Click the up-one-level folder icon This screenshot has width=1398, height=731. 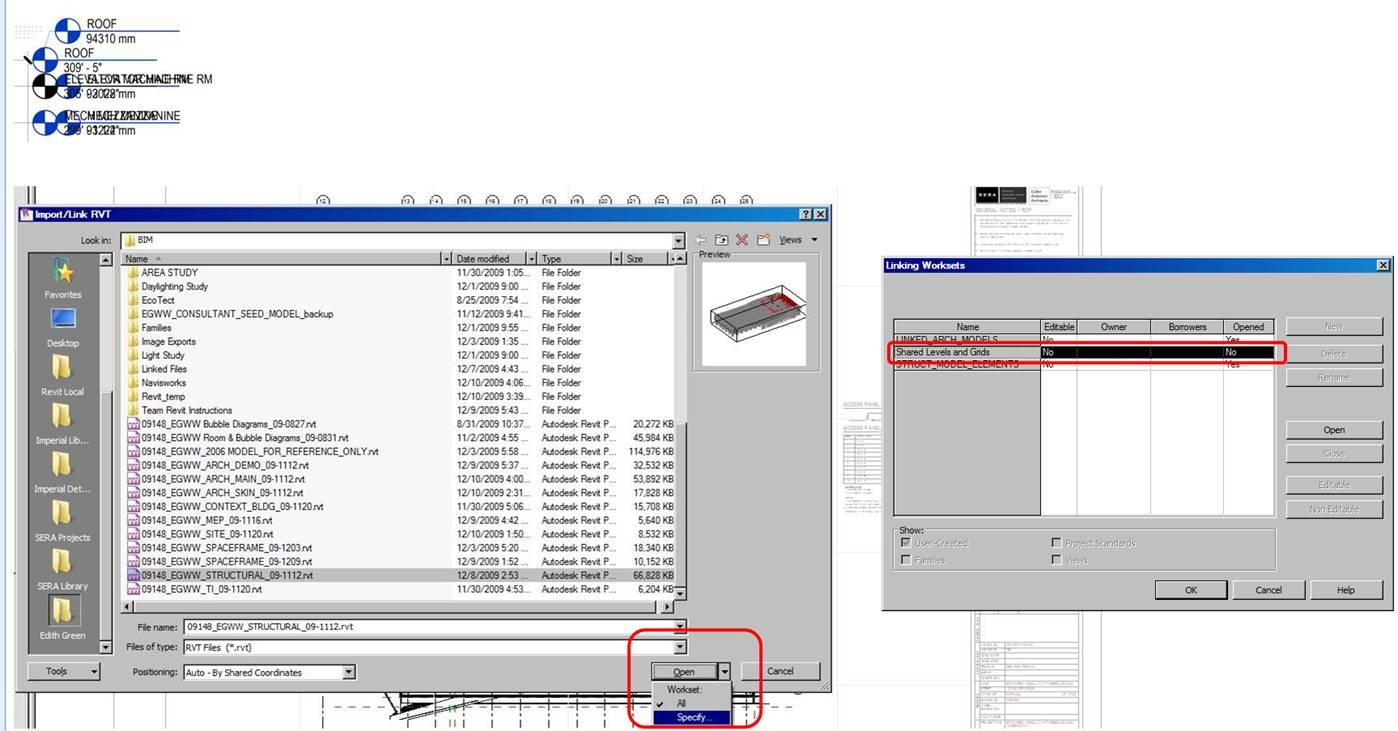pyautogui.click(x=721, y=240)
